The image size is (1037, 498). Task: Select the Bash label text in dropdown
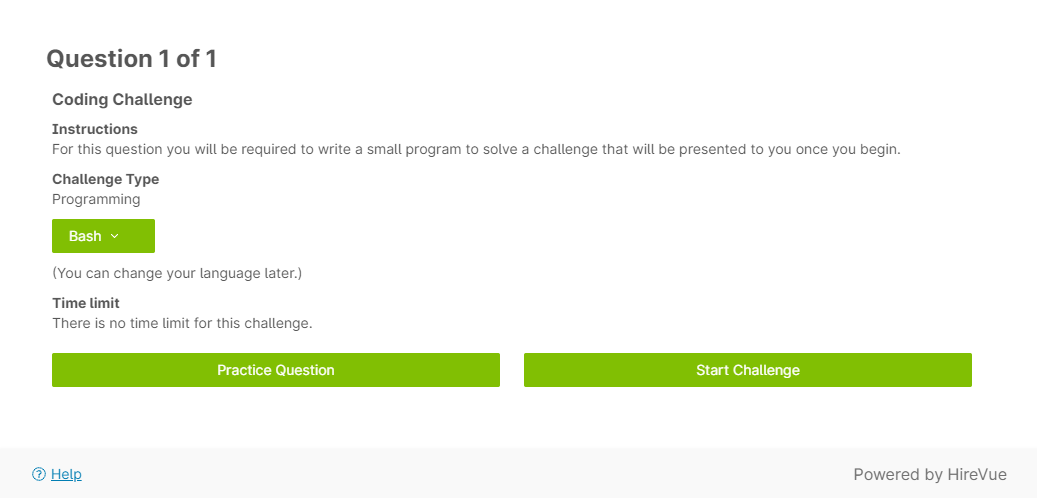(85, 236)
